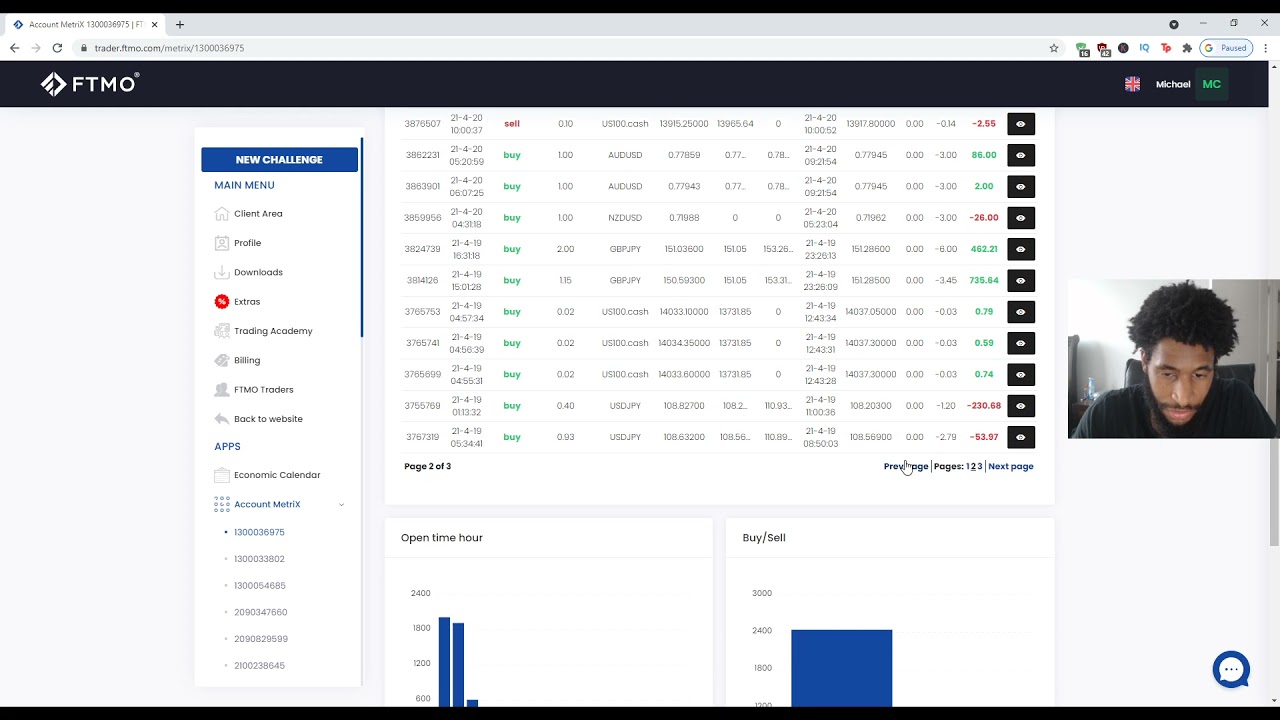Jump to page 3 of trades
Image resolution: width=1280 pixels, height=720 pixels.
pos(980,466)
